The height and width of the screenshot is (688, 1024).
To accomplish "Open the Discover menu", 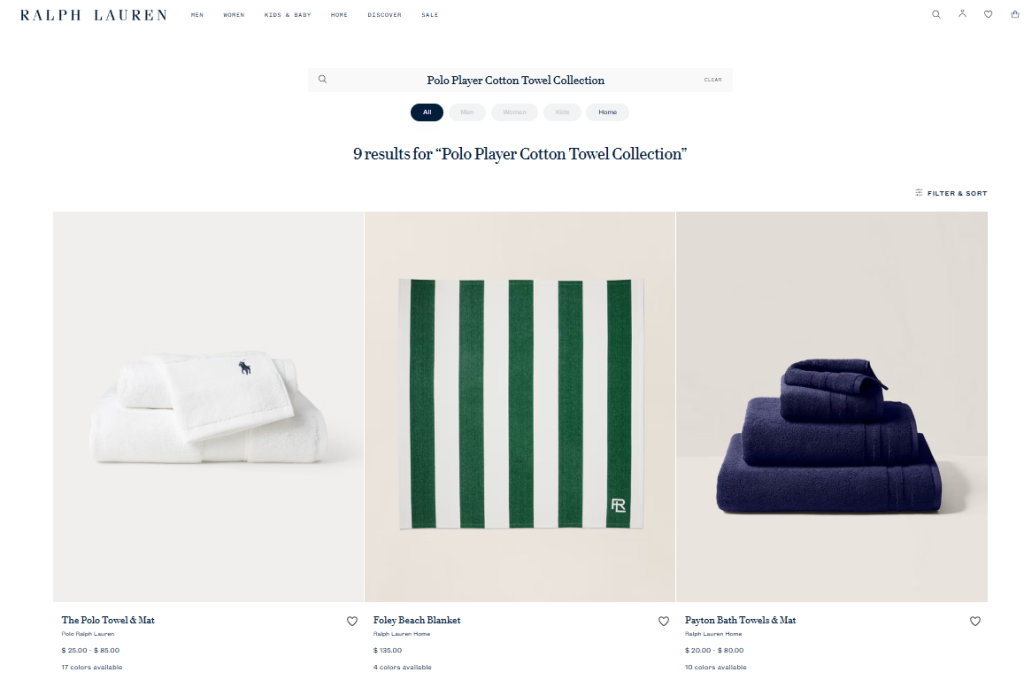I will click(x=385, y=15).
